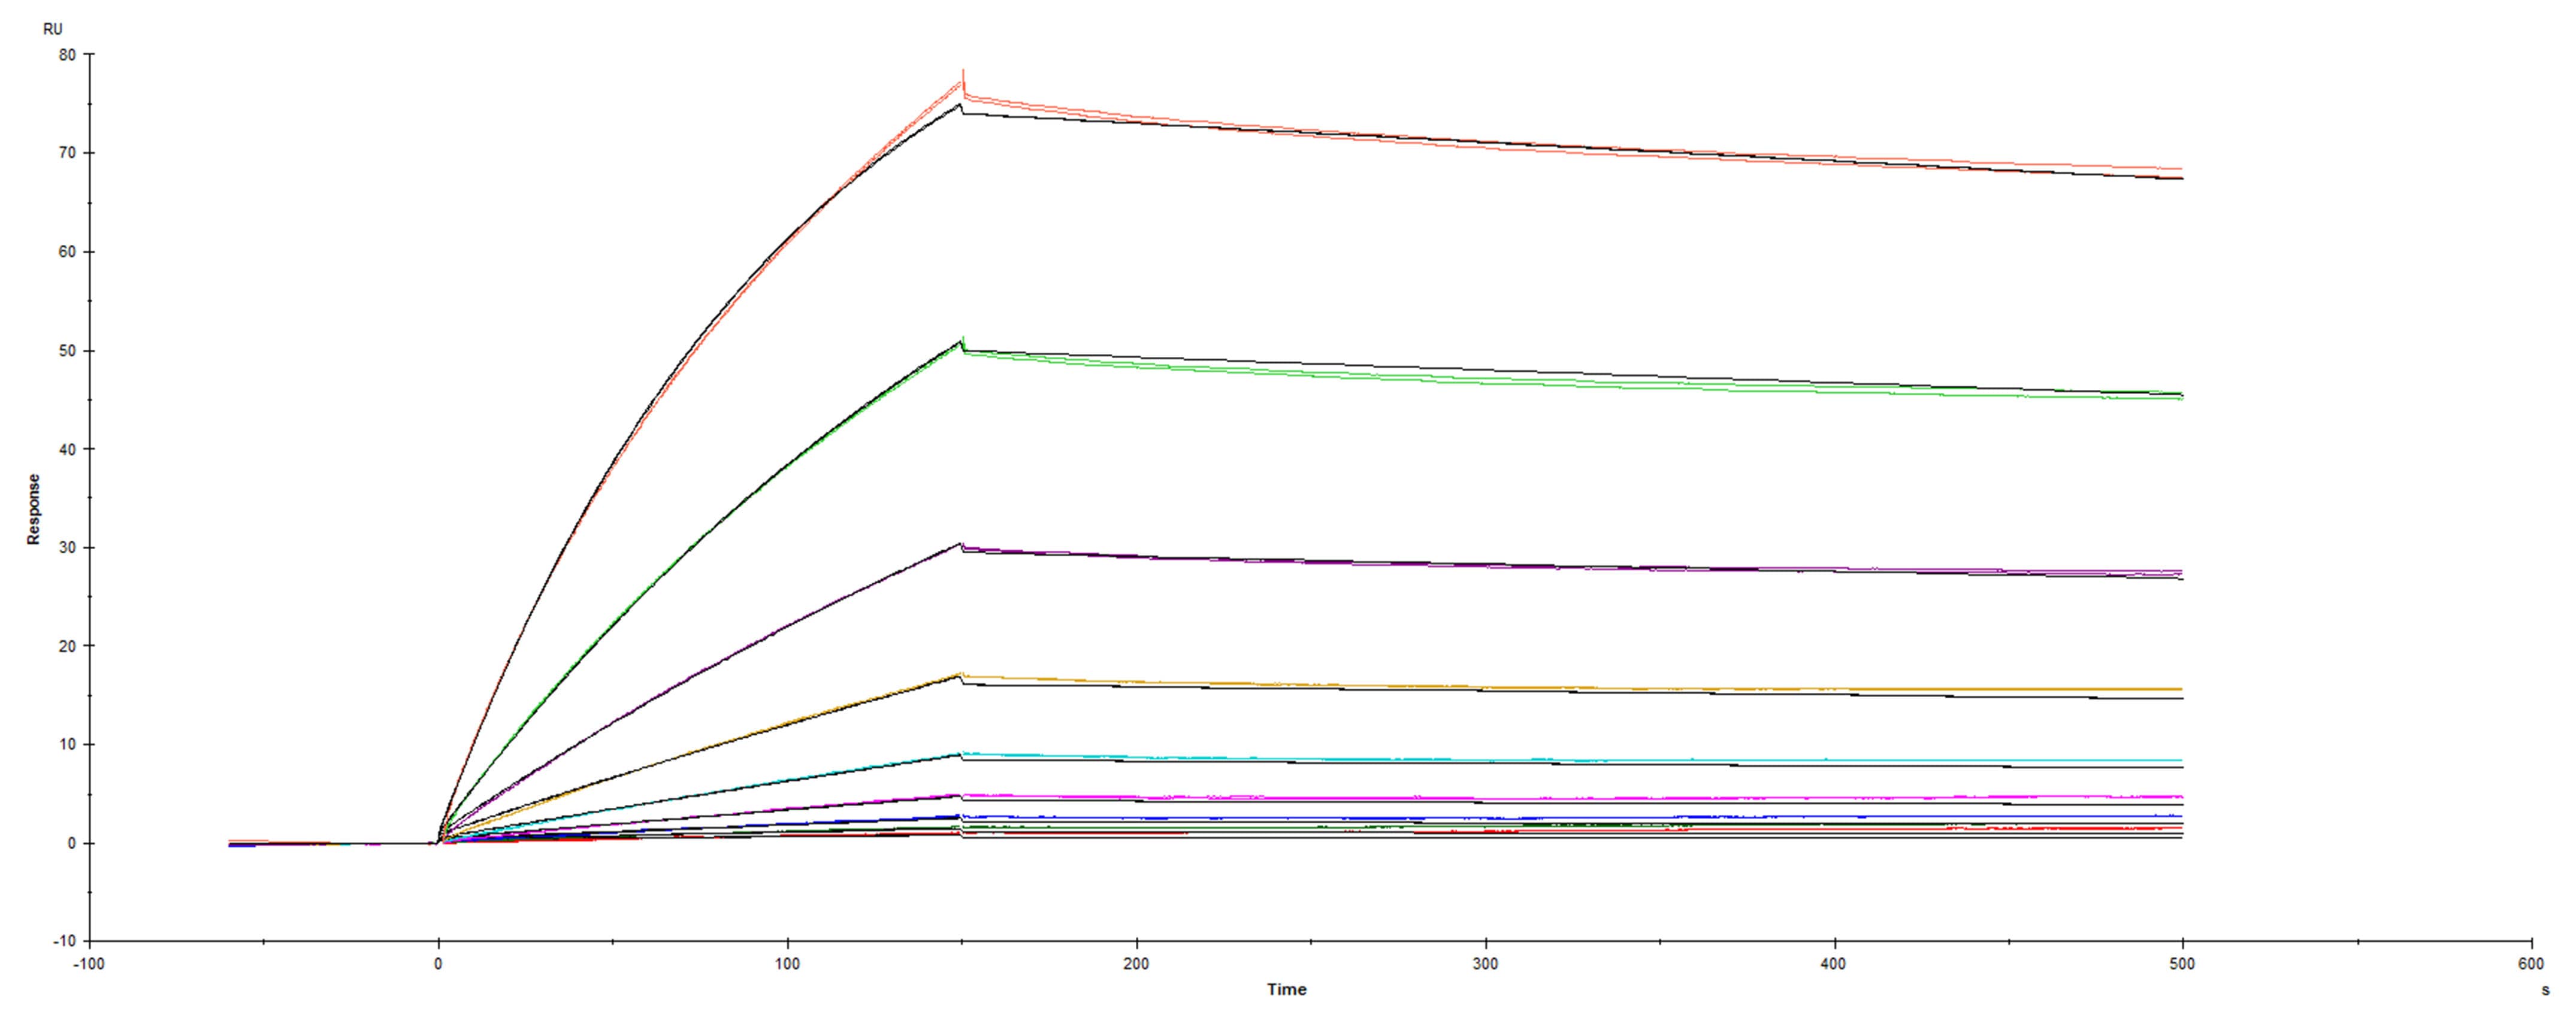Click the 200 tick label on the time axis
This screenshot has width=2576, height=1018.
(1136, 964)
